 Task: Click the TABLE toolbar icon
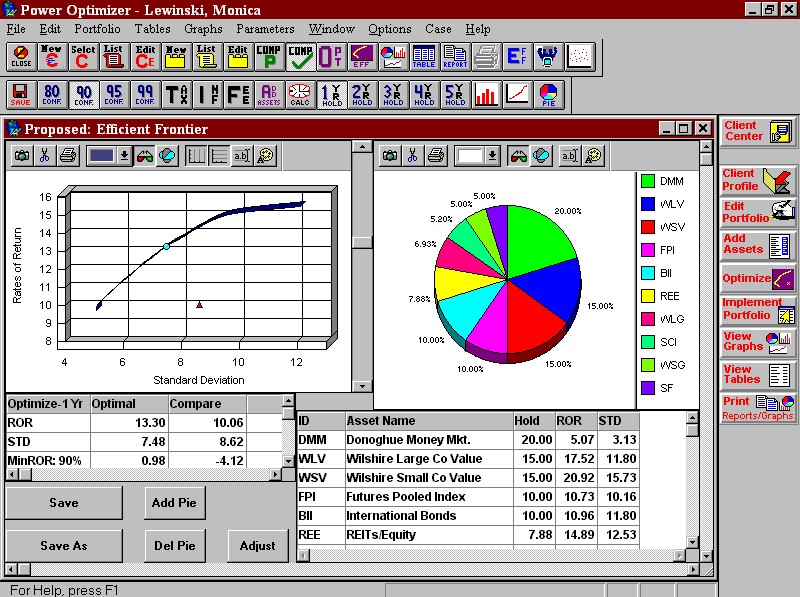[423, 56]
